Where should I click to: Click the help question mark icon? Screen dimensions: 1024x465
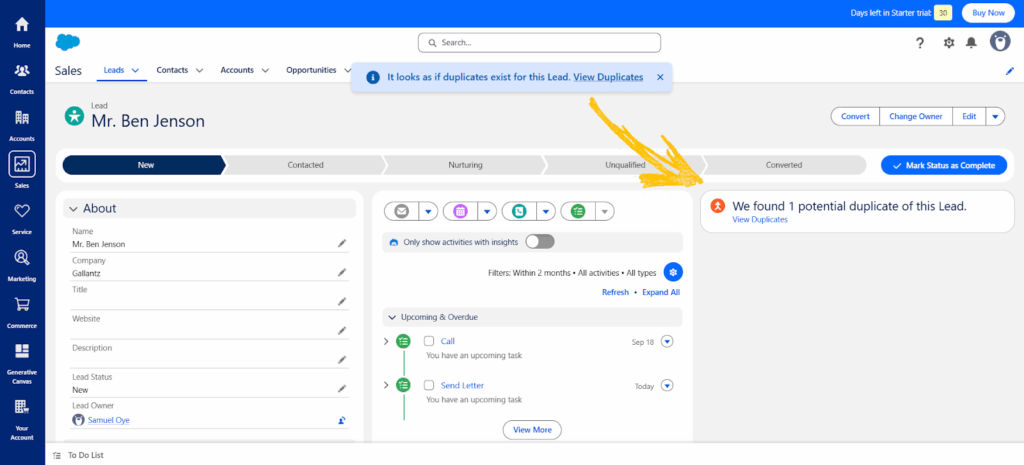pos(920,42)
